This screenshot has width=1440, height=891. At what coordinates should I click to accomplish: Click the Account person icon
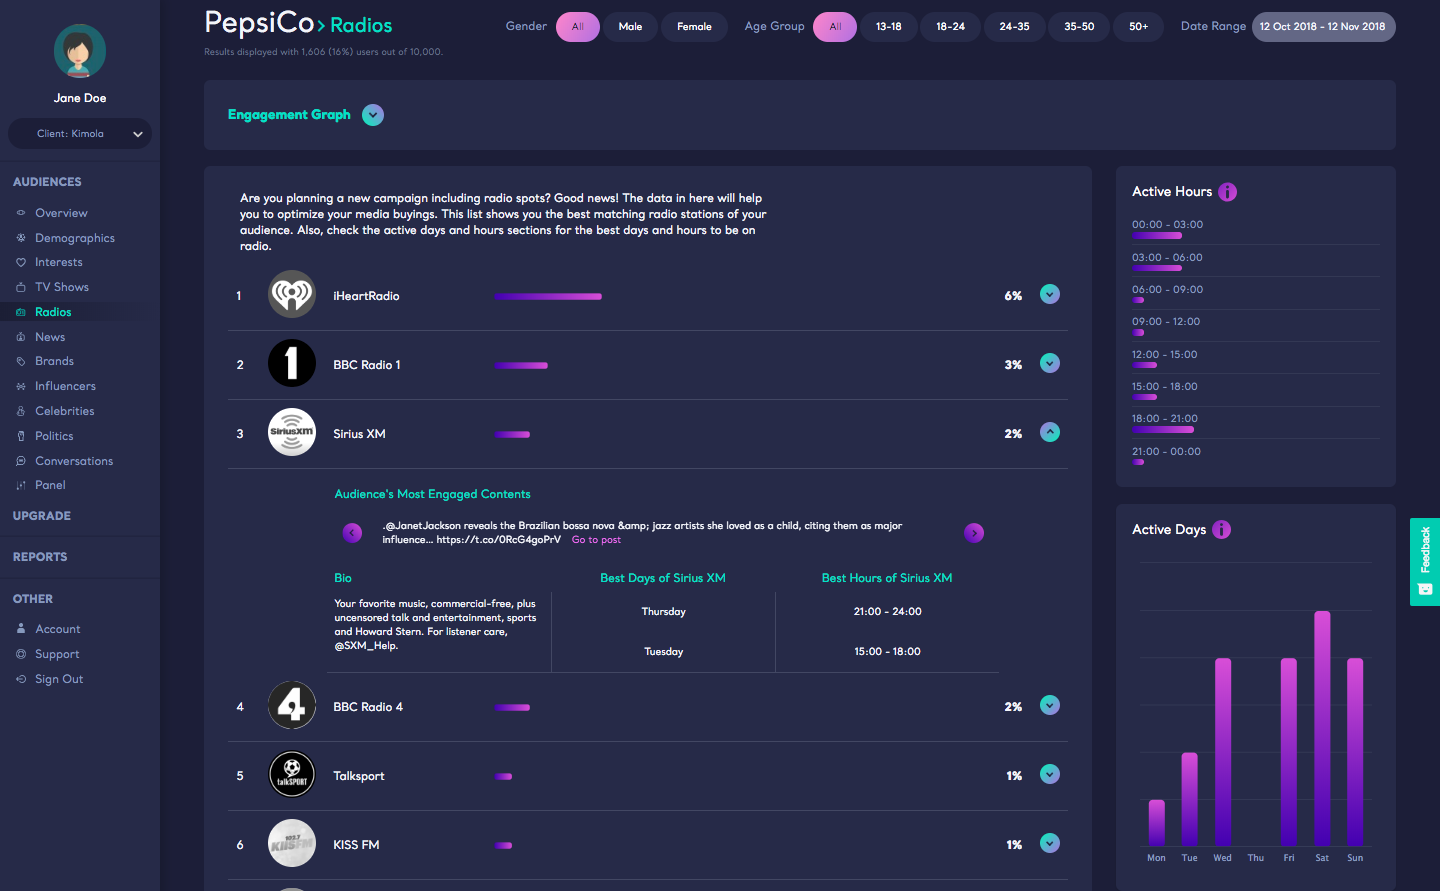pyautogui.click(x=21, y=629)
